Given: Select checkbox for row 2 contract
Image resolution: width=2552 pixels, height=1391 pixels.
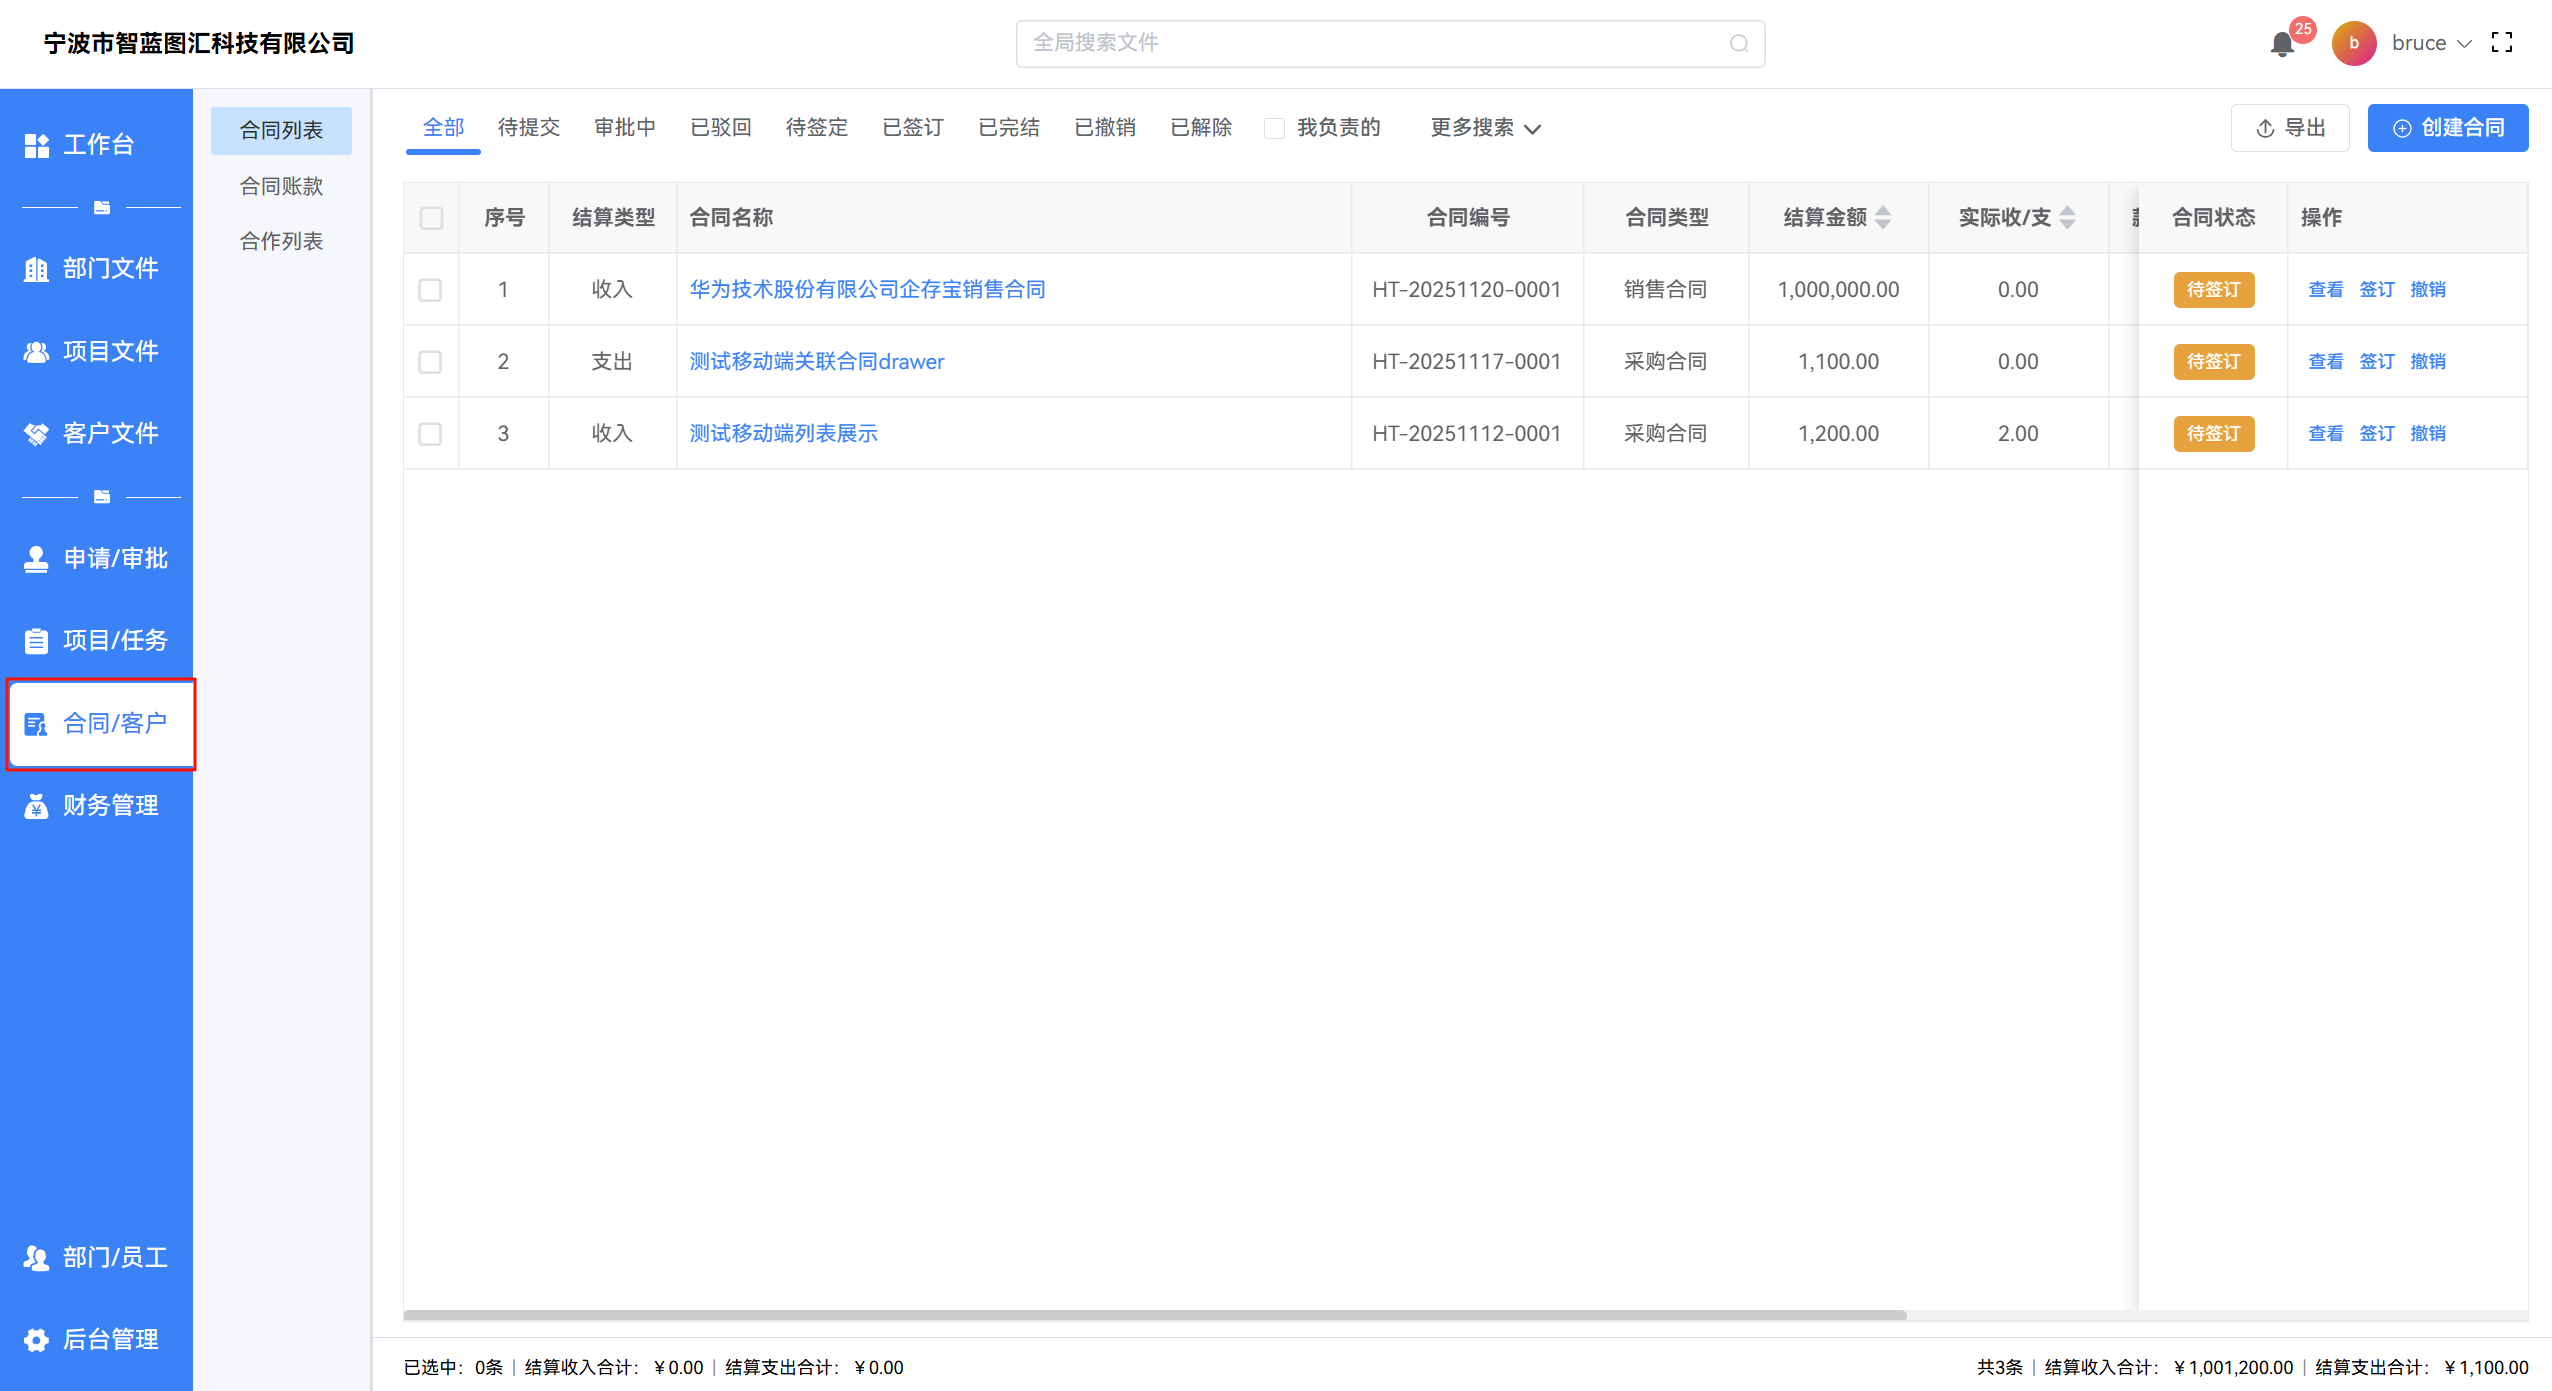Looking at the screenshot, I should point(430,362).
